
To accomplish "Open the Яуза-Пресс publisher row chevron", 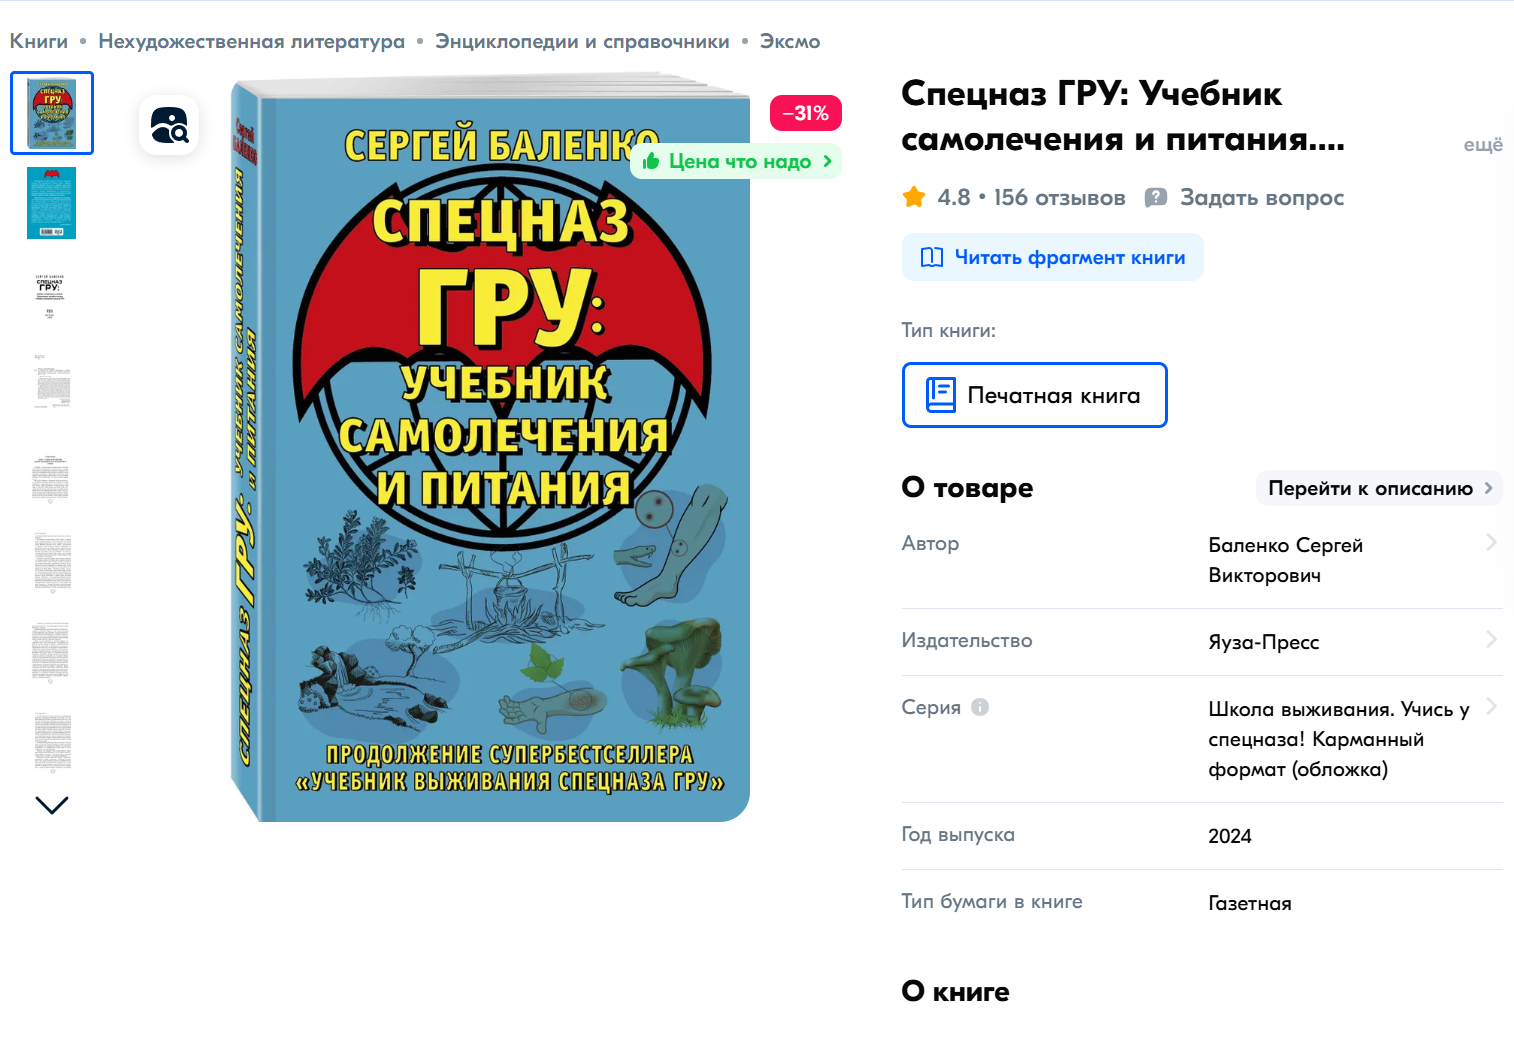I will tap(1491, 639).
